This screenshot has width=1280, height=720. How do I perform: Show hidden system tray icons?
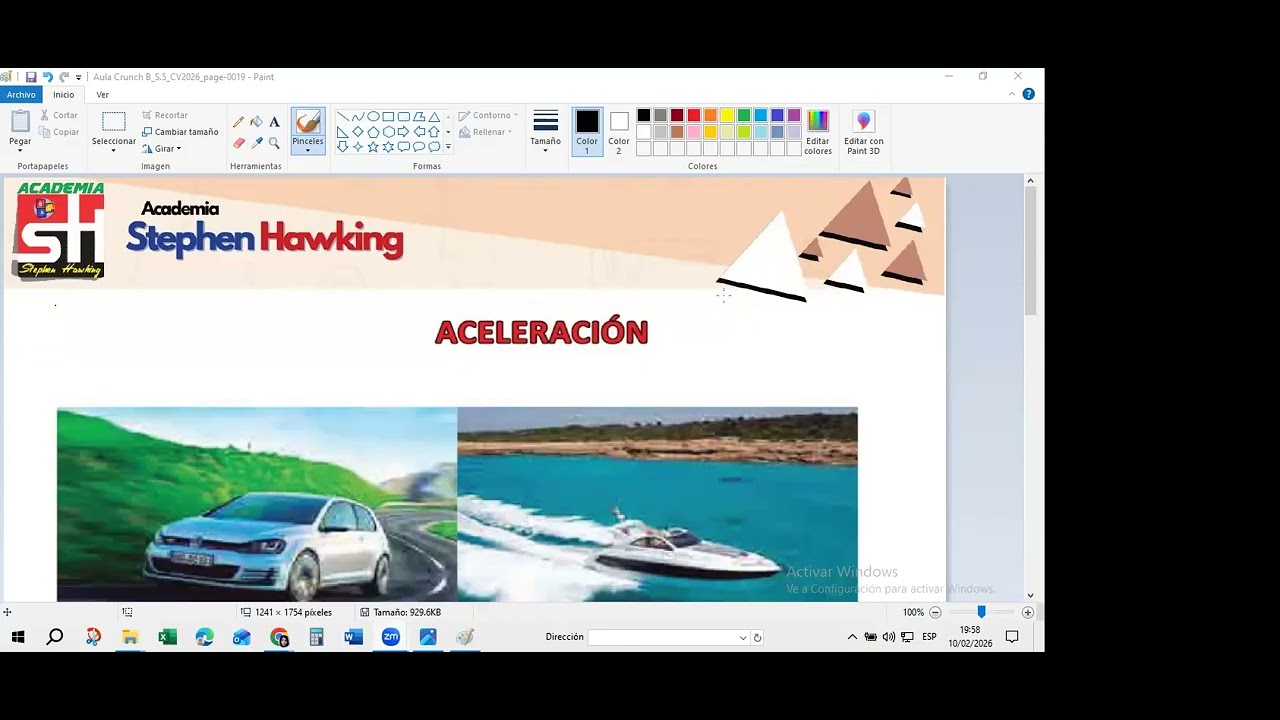pos(852,637)
